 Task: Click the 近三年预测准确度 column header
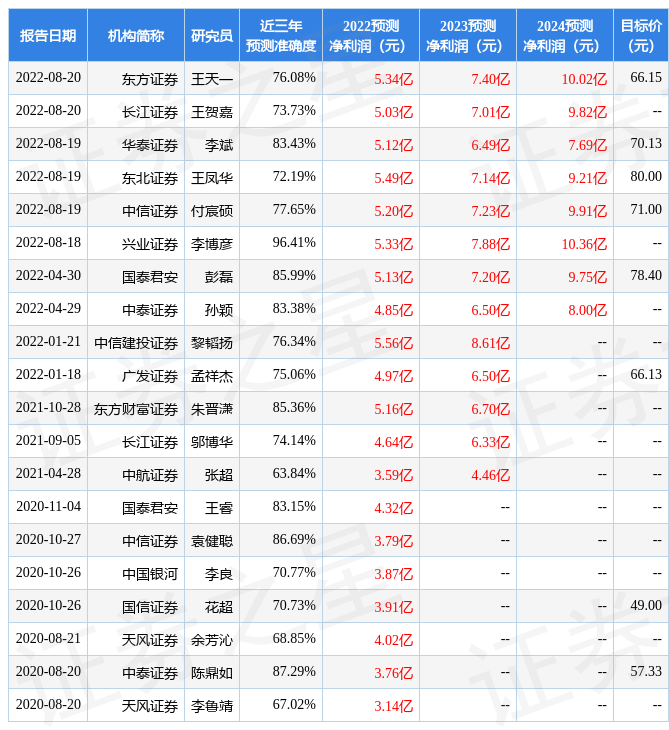[x=281, y=35]
